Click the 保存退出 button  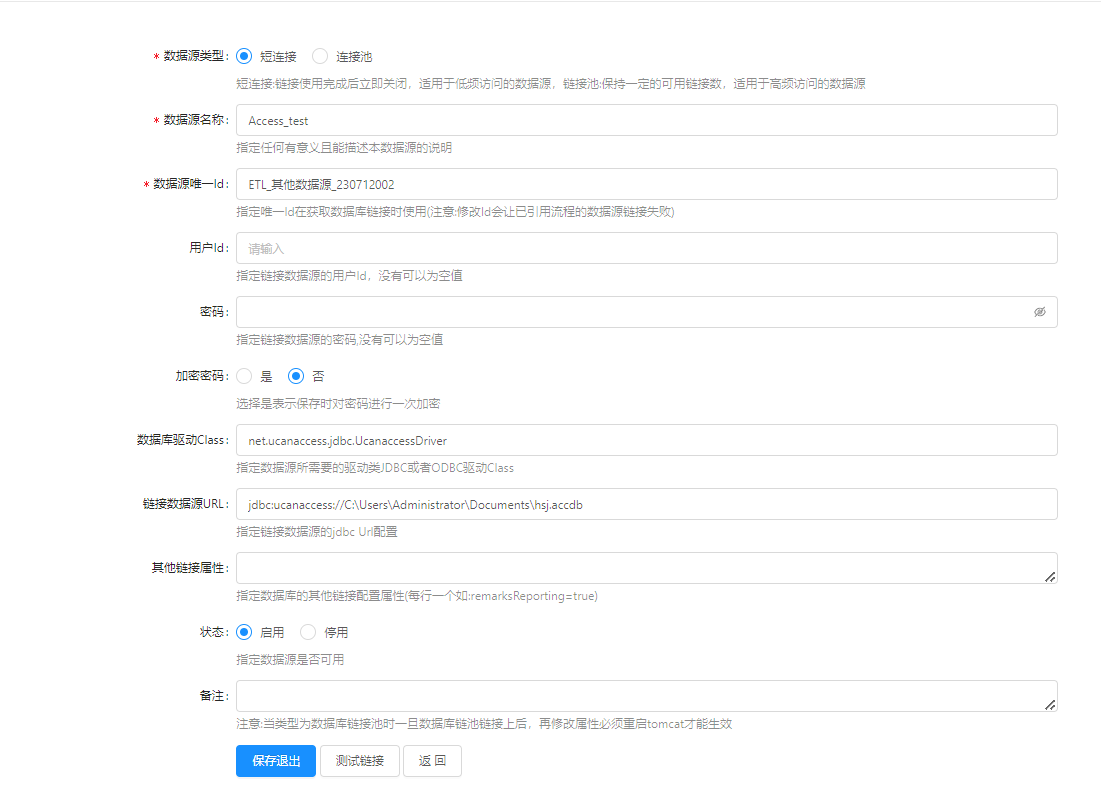(276, 761)
